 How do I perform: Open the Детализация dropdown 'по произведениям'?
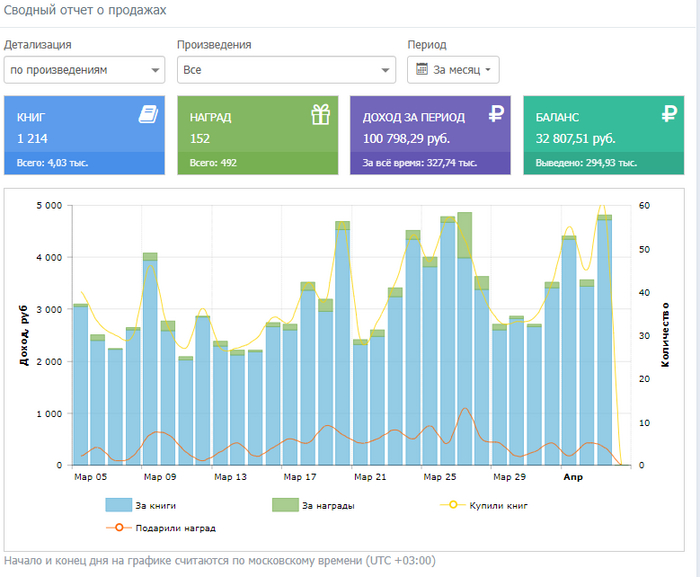tap(84, 70)
